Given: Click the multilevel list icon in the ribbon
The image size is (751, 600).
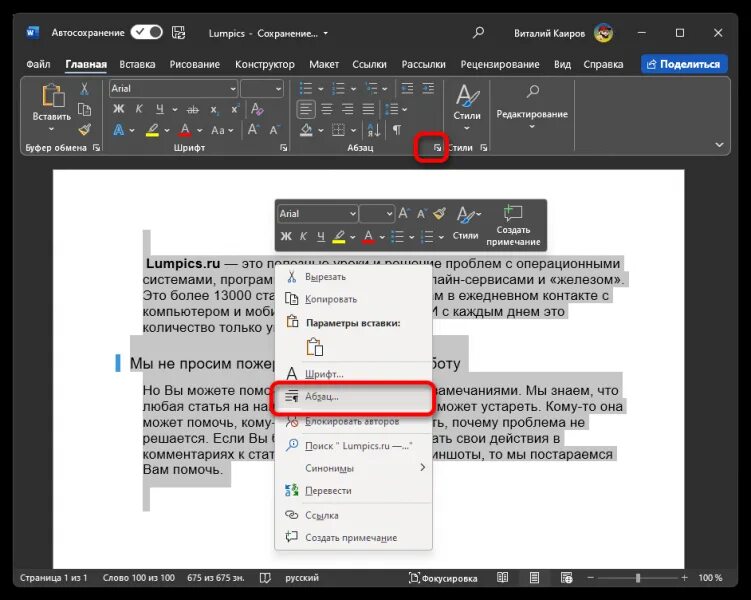Looking at the screenshot, I should (x=371, y=89).
